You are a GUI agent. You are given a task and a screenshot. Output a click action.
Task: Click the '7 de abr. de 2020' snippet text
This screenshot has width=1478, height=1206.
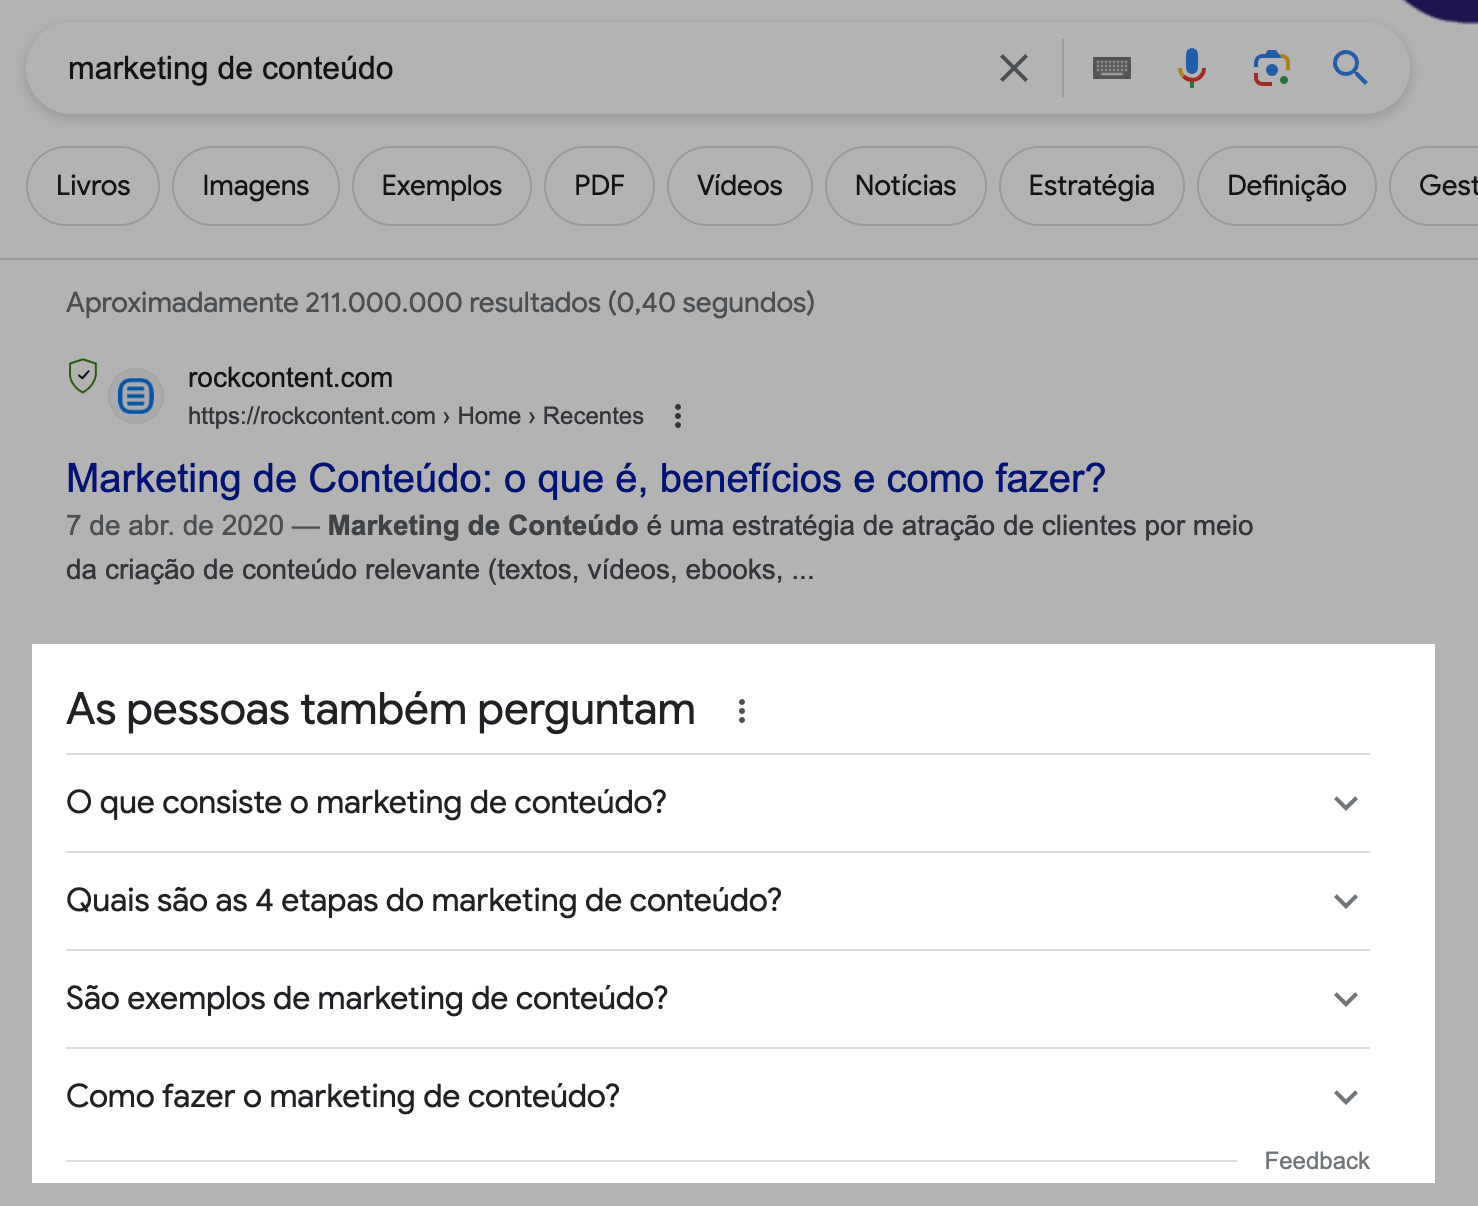175,526
